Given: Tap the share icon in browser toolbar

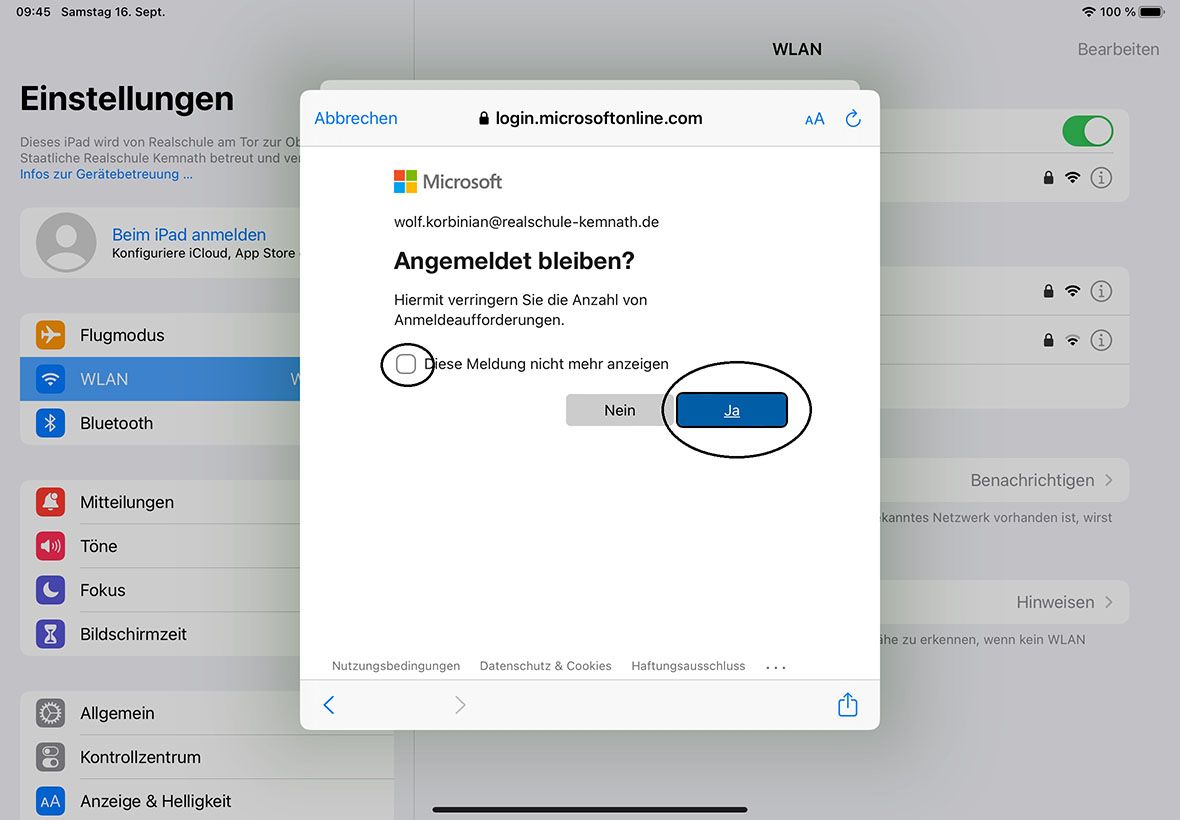Looking at the screenshot, I should (847, 704).
